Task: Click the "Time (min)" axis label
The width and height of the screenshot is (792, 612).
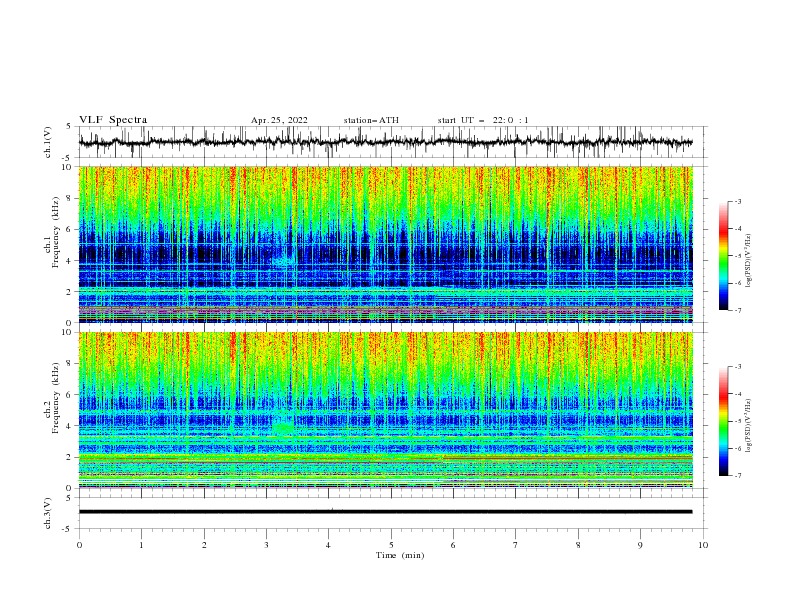Action: click(x=400, y=555)
